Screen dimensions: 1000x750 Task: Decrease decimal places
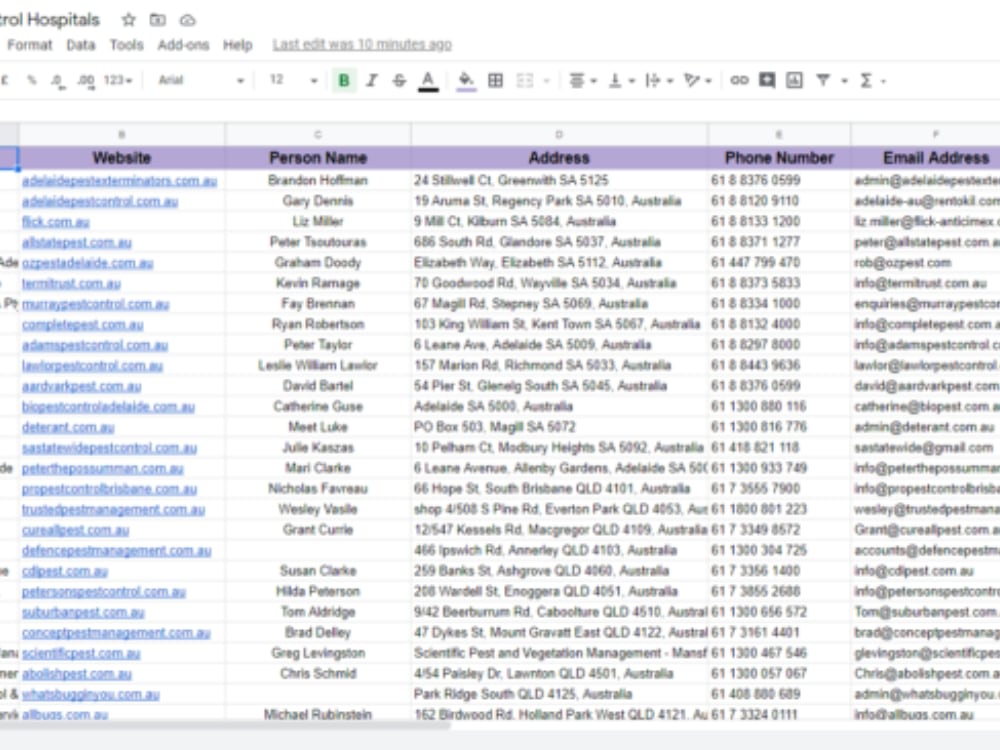tap(58, 80)
